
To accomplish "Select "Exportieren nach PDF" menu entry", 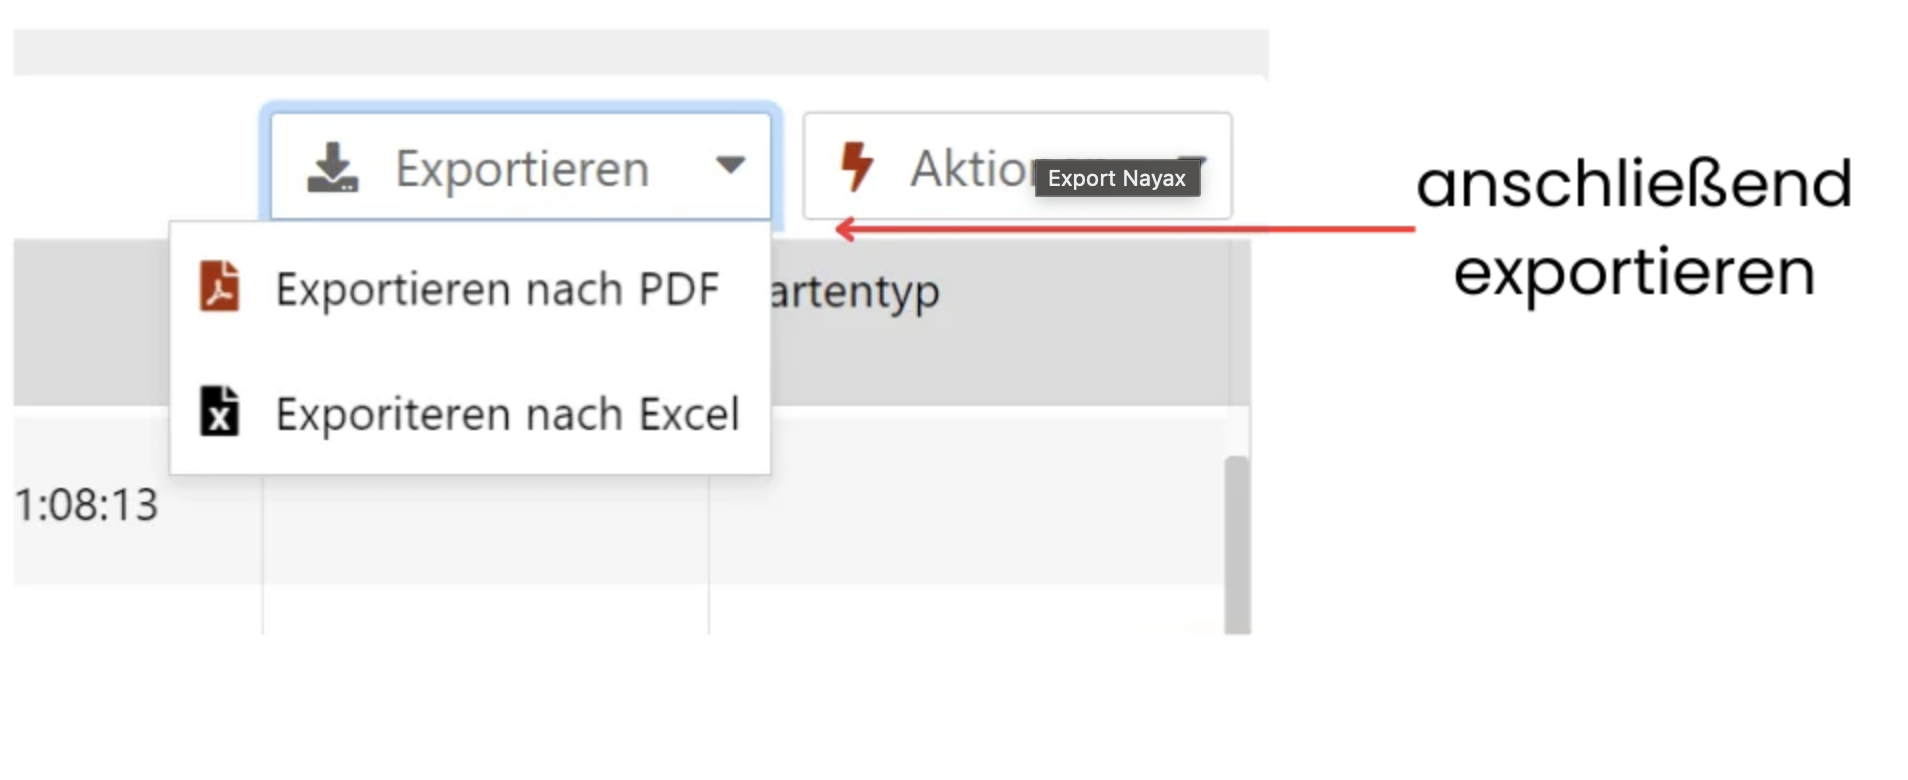I will click(497, 289).
